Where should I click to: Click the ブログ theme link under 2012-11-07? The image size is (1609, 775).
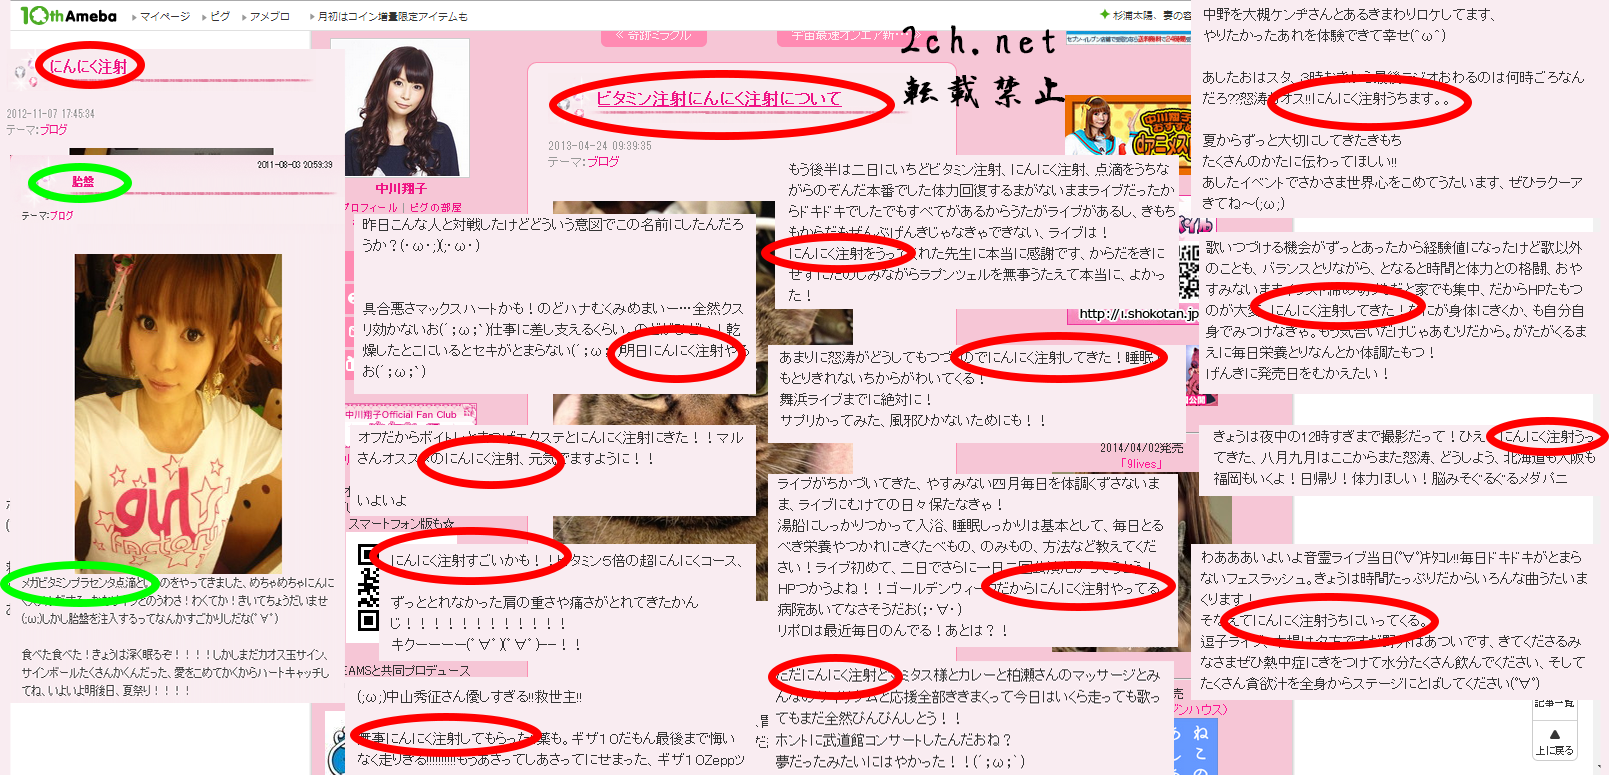(54, 129)
